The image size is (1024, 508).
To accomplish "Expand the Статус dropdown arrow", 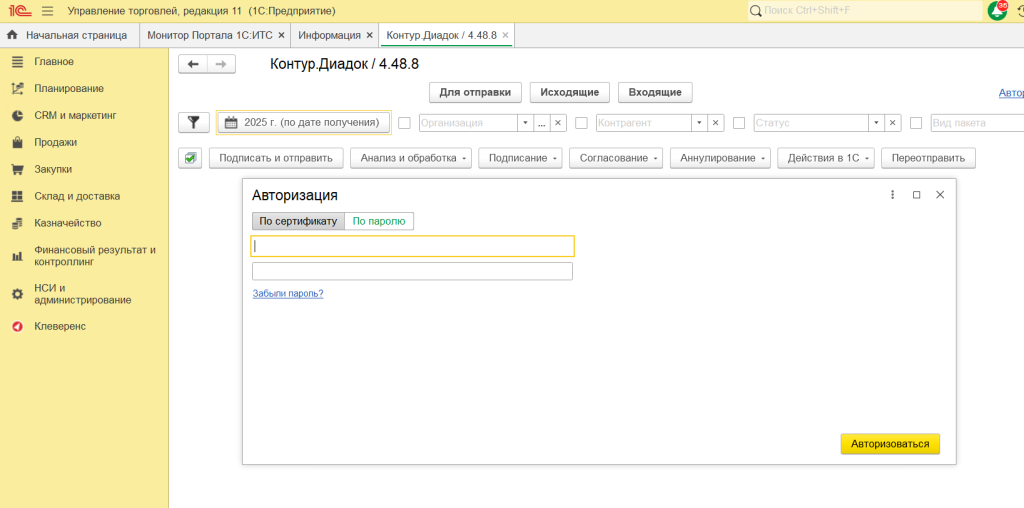I will 877,123.
